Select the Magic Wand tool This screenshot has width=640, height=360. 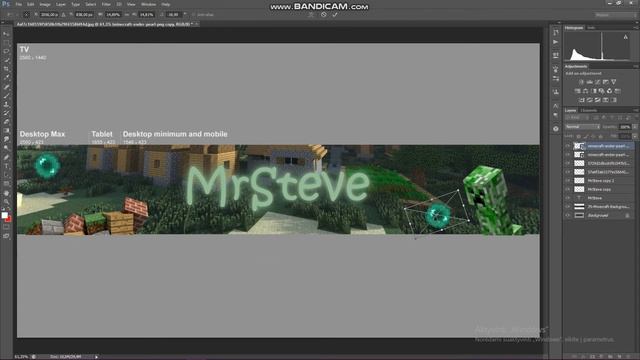6,60
